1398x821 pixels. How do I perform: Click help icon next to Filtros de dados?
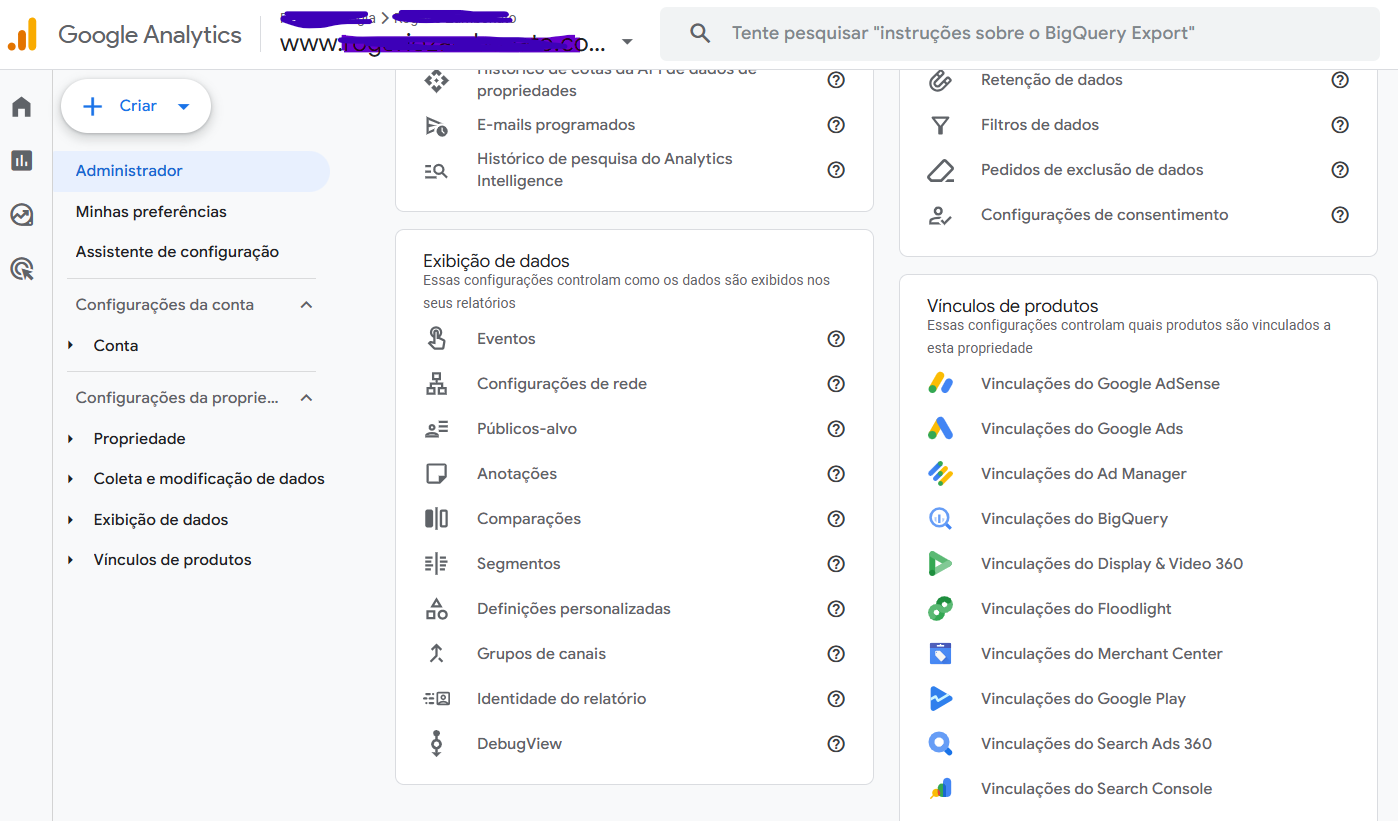pyautogui.click(x=1340, y=125)
